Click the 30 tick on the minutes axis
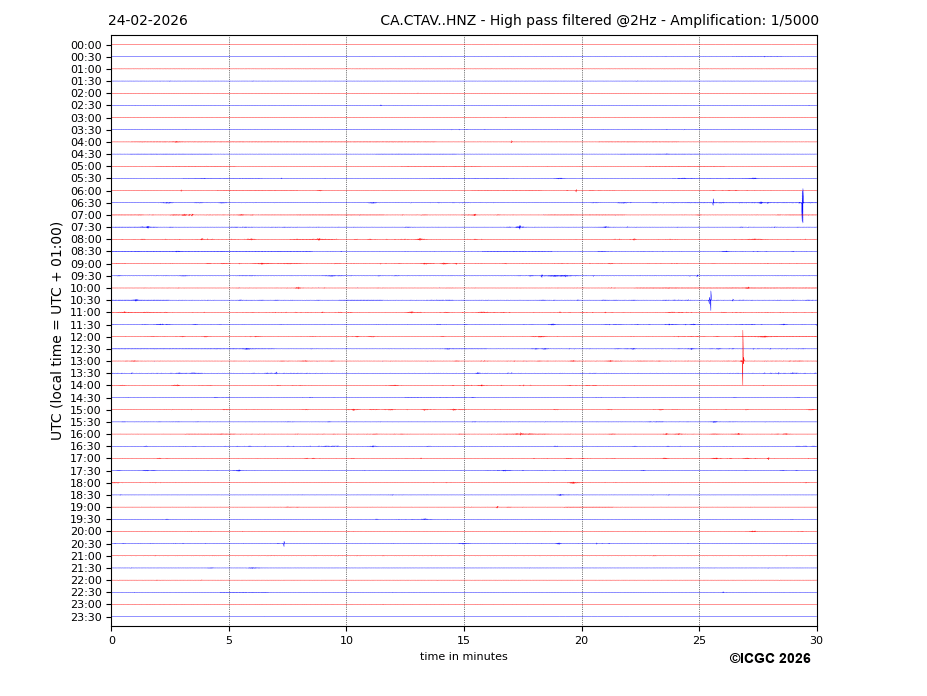 [816, 640]
